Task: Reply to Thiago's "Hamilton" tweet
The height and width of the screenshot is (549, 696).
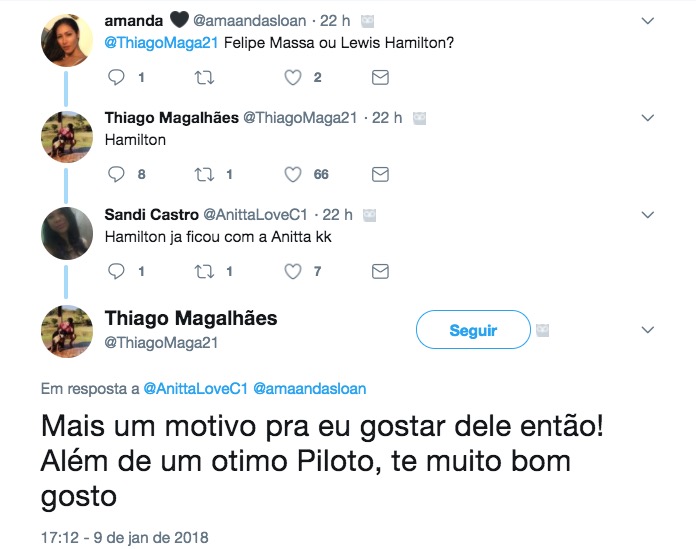Action: coord(115,174)
